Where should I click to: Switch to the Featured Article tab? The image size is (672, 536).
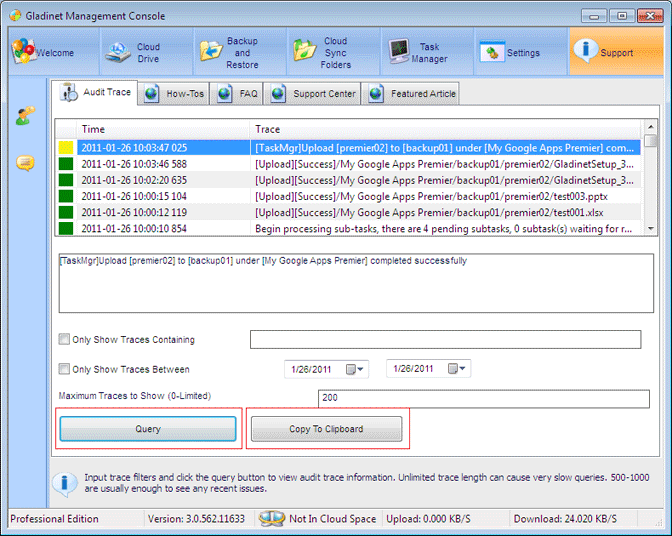(411, 93)
